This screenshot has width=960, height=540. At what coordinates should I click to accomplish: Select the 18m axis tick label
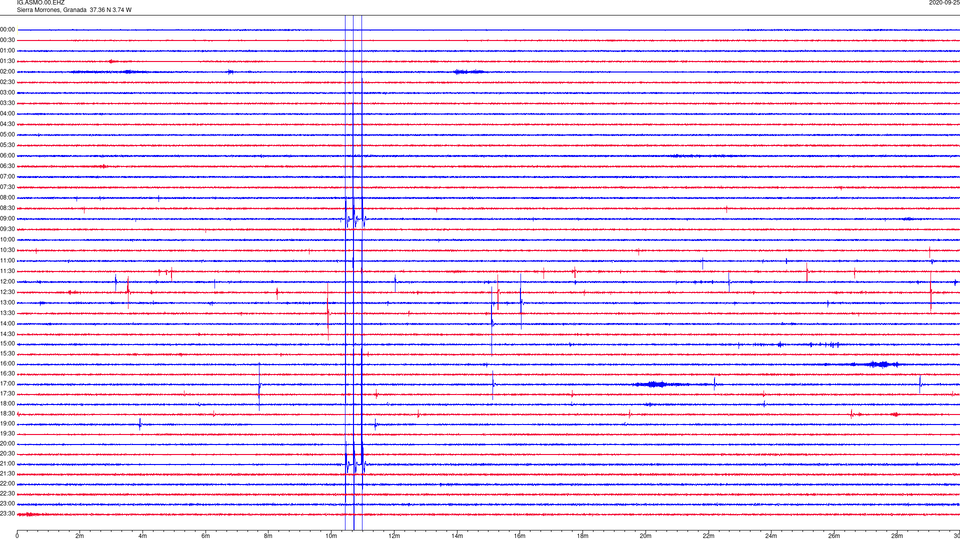(x=582, y=536)
